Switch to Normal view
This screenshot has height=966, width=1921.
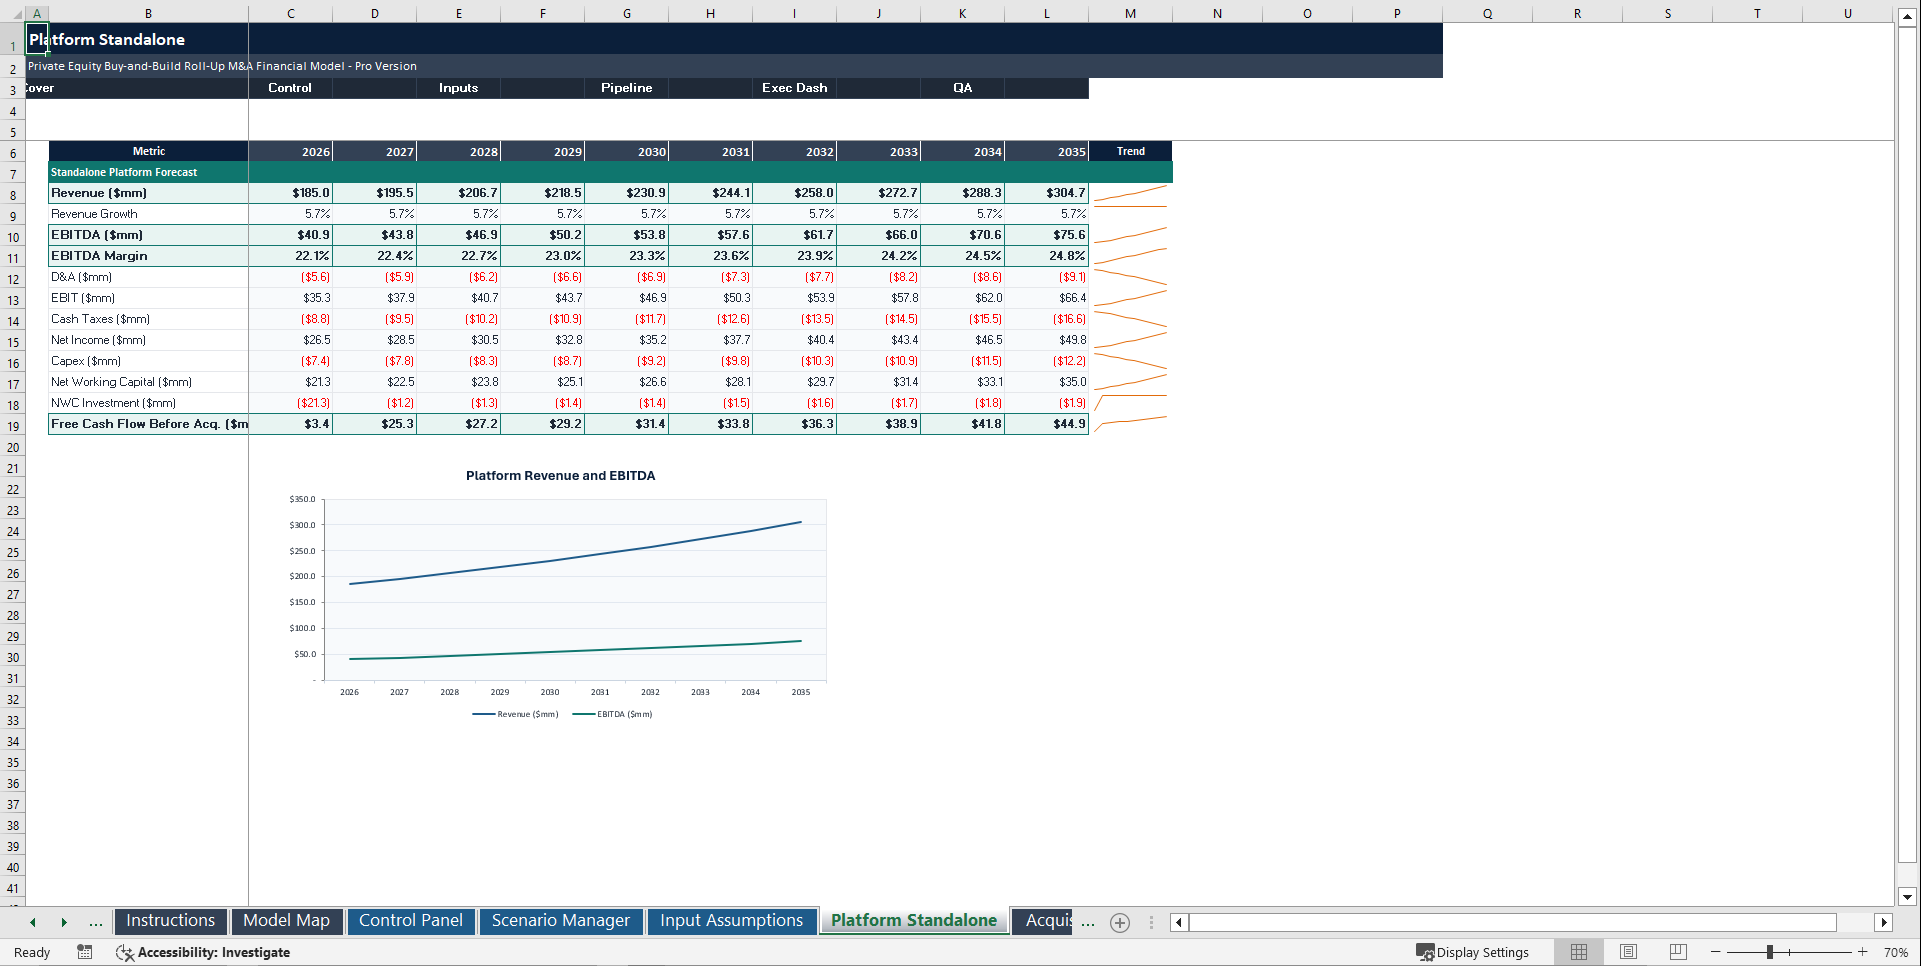pyautogui.click(x=1579, y=952)
